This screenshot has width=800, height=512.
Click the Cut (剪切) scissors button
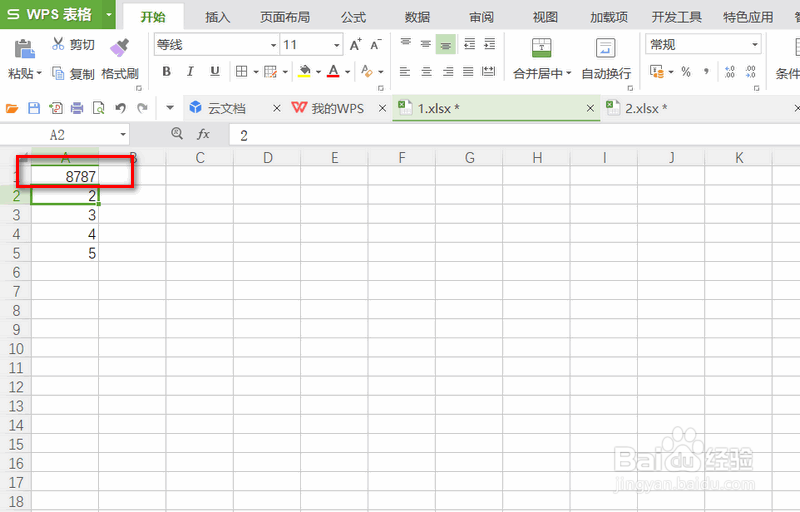click(73, 45)
